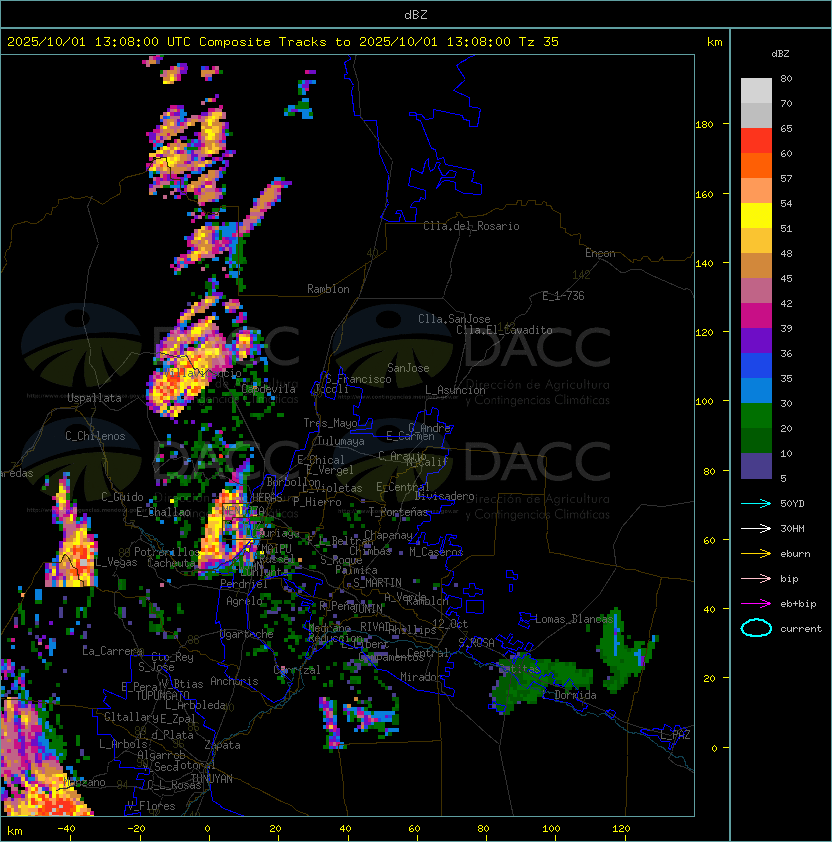Image resolution: width=832 pixels, height=842 pixels.
Task: Click the cyan 50YD arrow legend icon
Action: [756, 504]
